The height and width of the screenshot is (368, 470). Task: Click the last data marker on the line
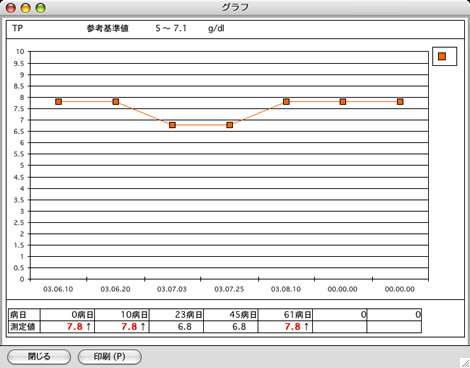click(x=400, y=101)
